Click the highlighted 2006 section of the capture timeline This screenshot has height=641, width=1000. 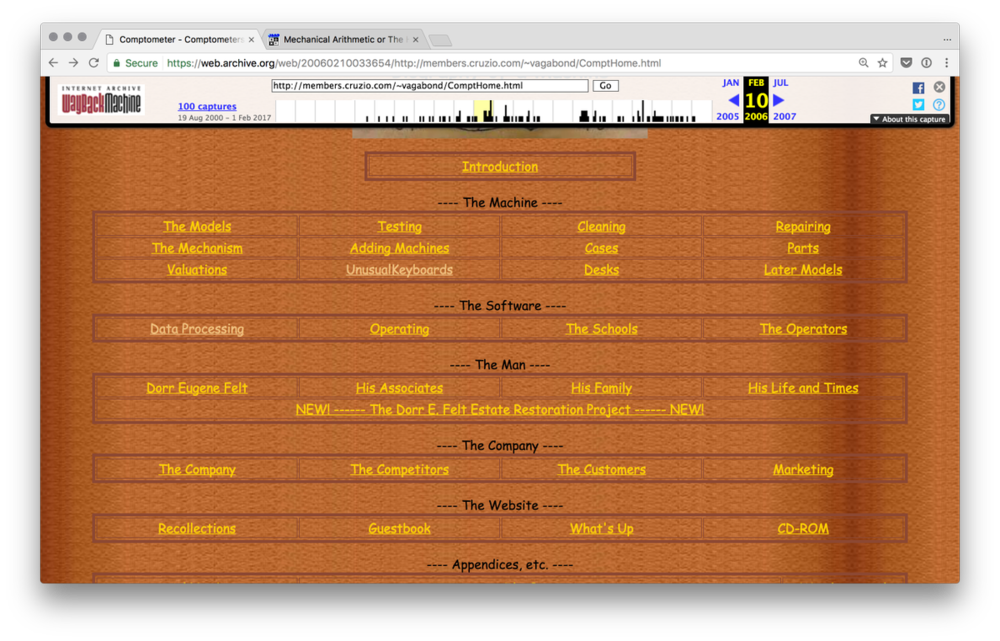point(483,111)
